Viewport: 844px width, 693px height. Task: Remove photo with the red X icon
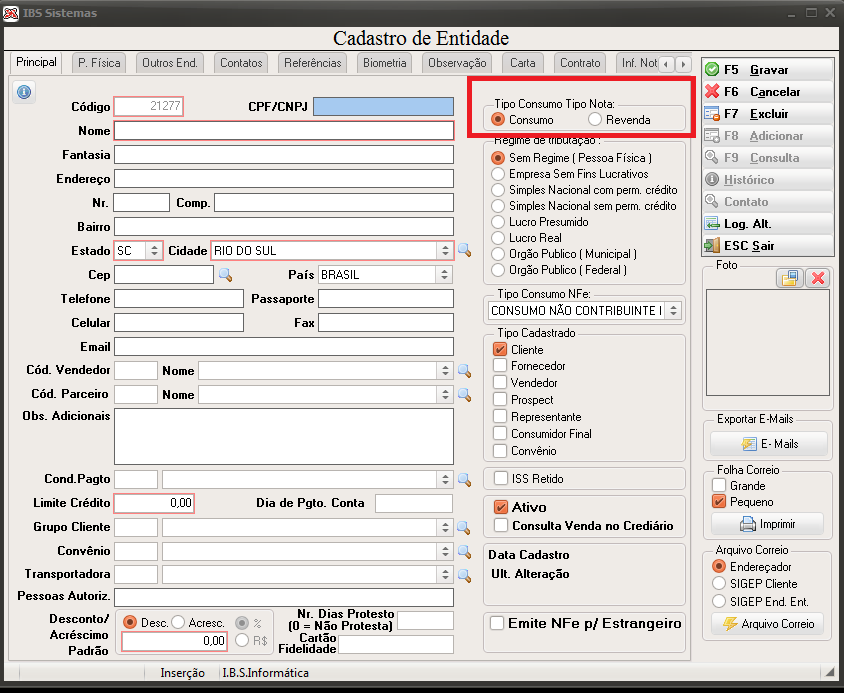click(x=818, y=278)
